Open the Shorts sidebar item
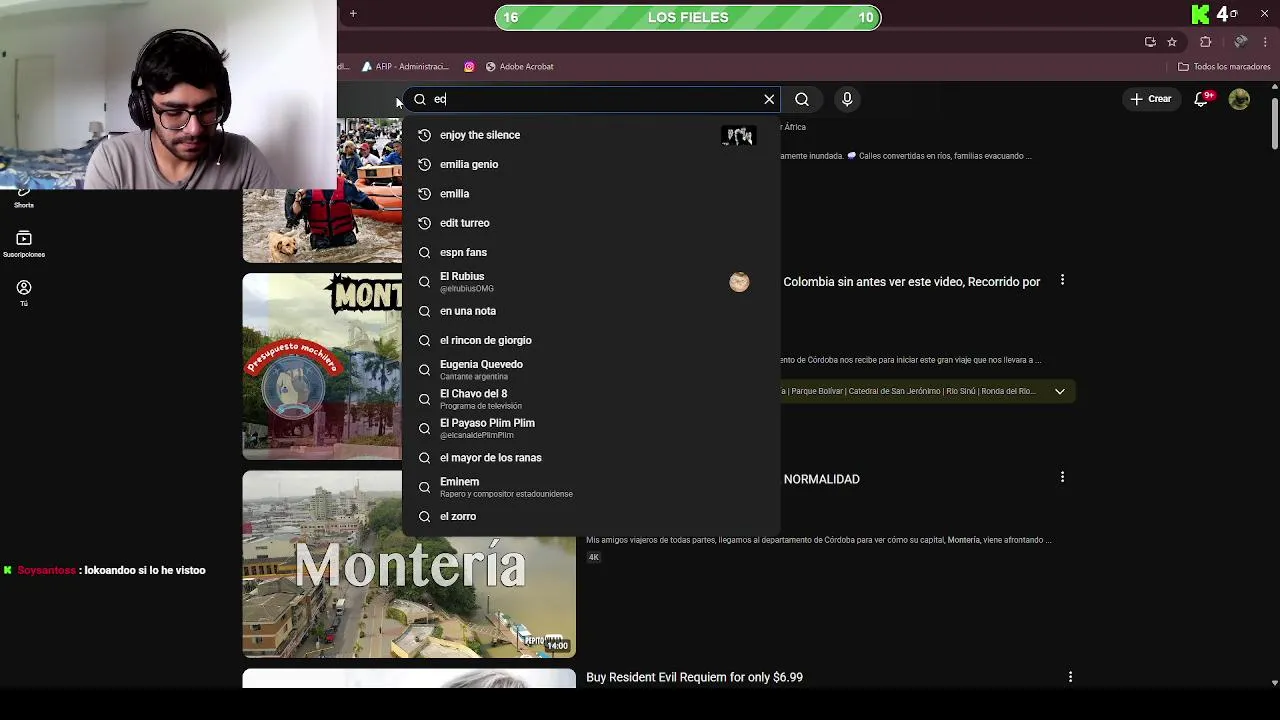This screenshot has height=720, width=1280. (x=24, y=196)
